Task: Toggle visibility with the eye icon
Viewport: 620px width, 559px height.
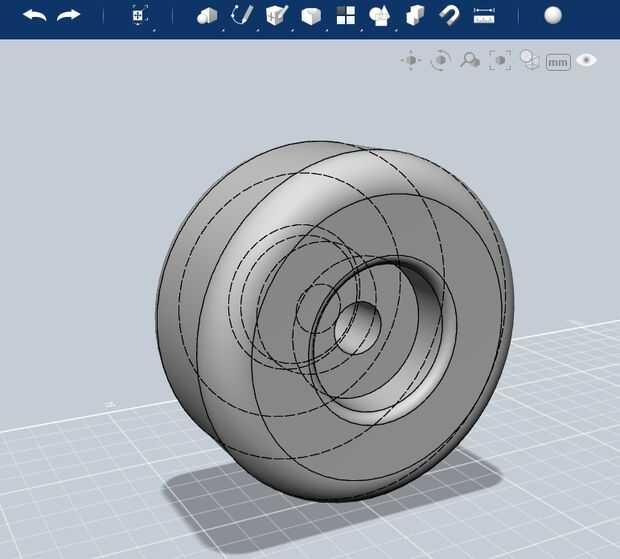Action: (586, 60)
